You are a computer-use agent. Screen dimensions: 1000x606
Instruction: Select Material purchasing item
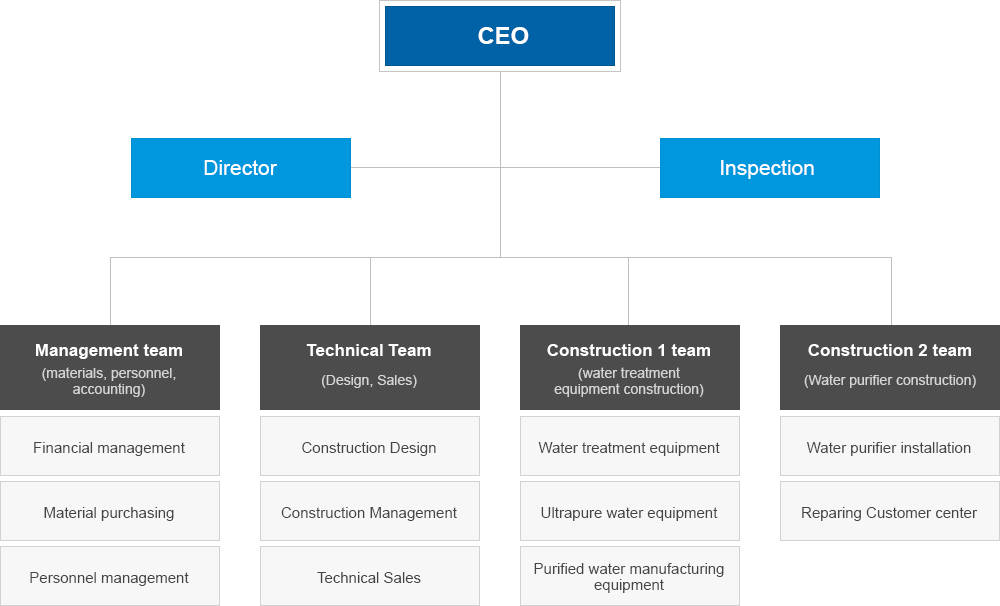coord(110,512)
